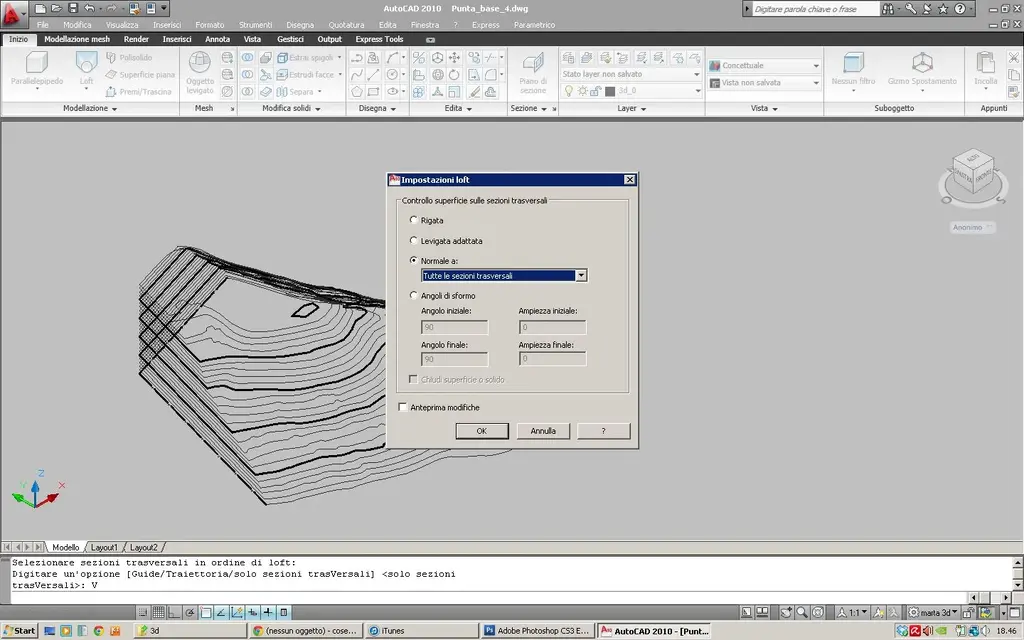Click the Angolo finale field
1024x640 pixels.
455,359
